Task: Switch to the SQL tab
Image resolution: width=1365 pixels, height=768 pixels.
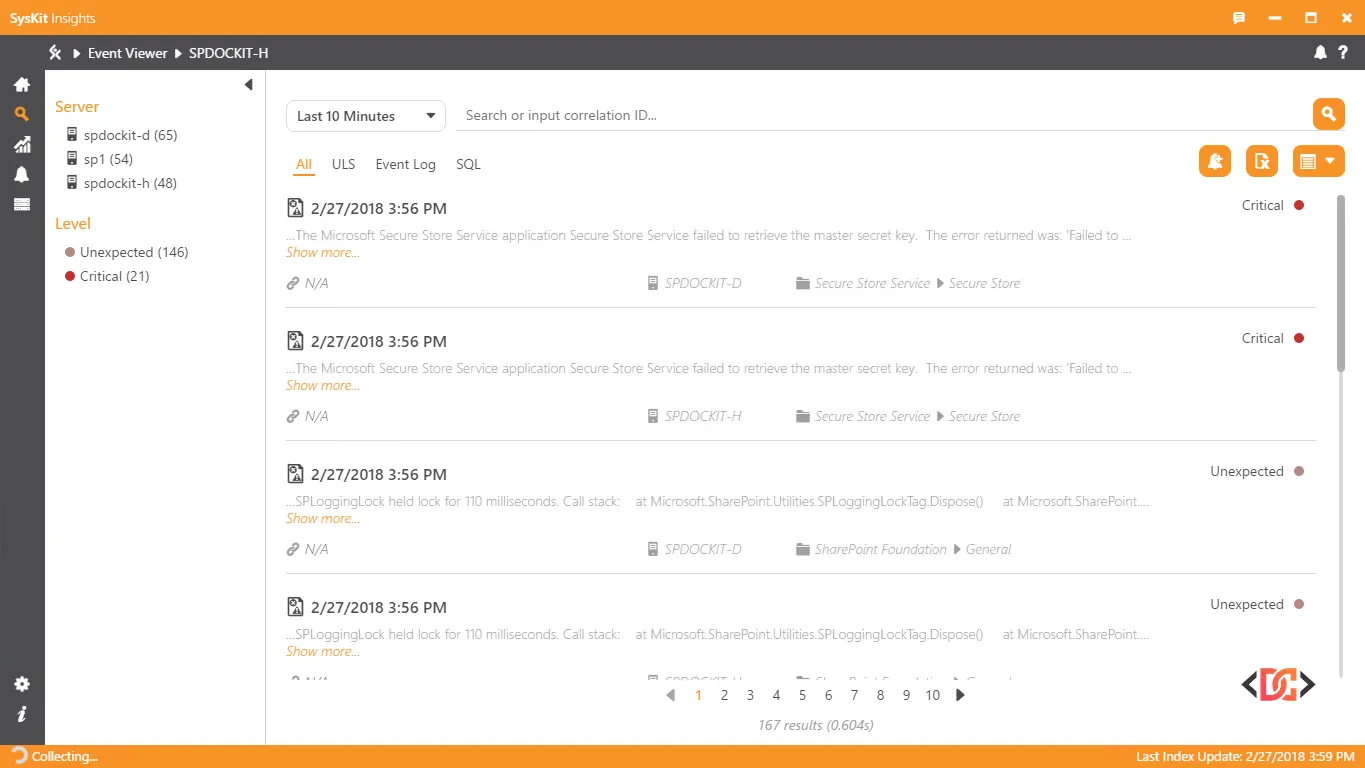Action: (468, 164)
